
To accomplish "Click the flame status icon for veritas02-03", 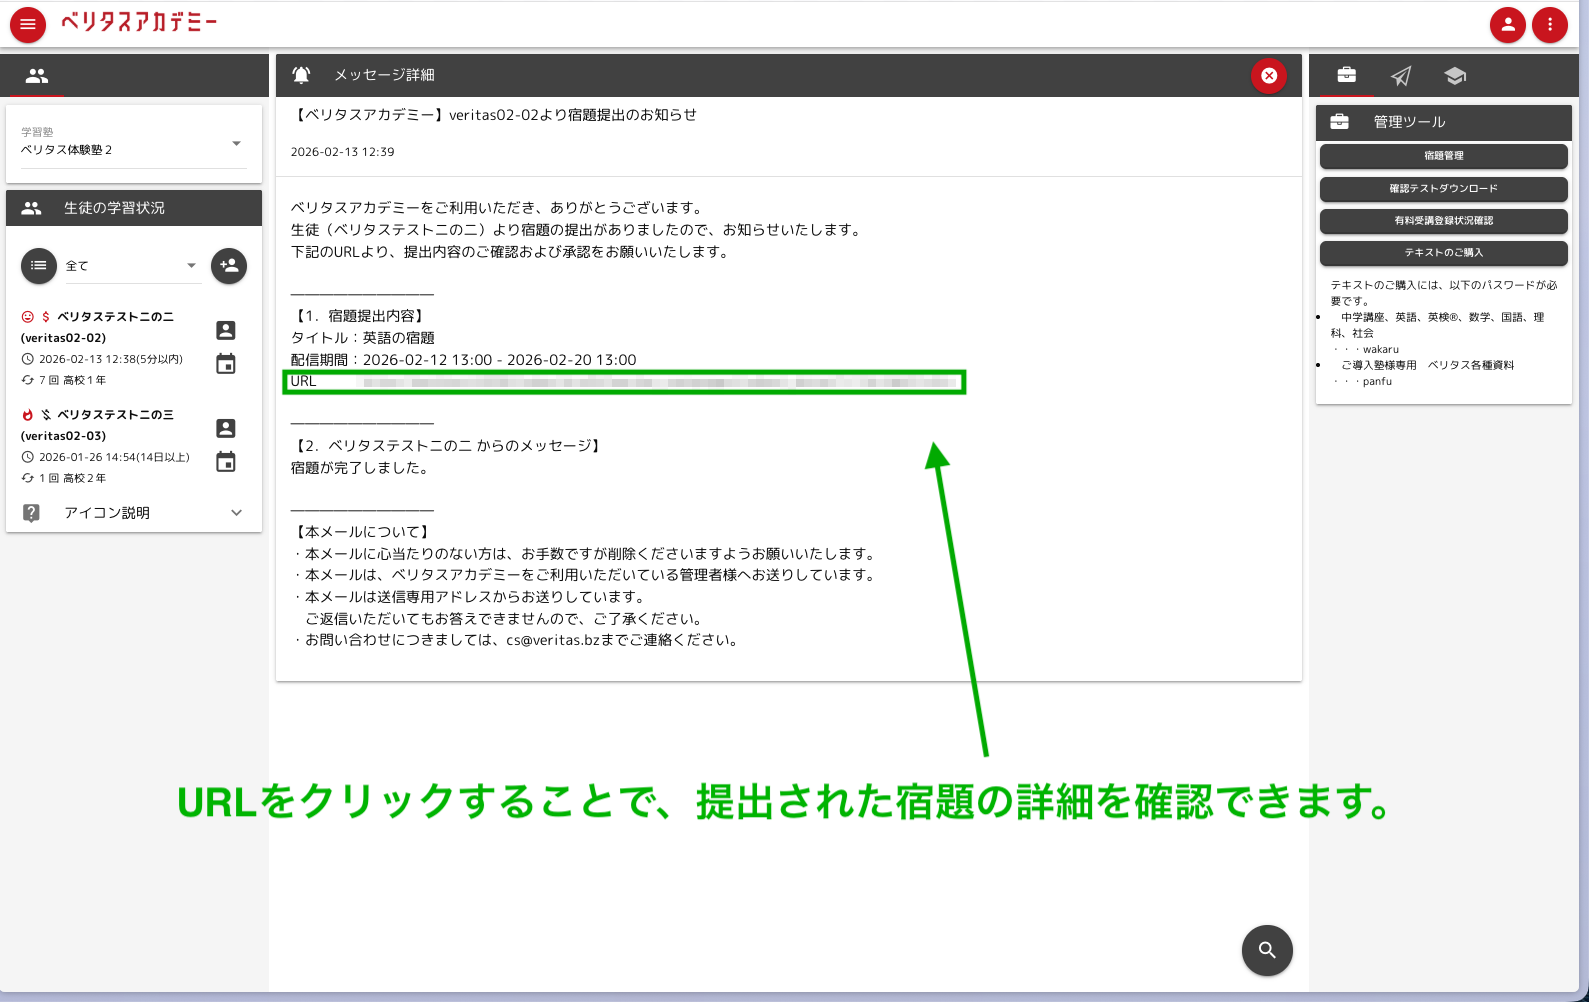I will 27,414.
